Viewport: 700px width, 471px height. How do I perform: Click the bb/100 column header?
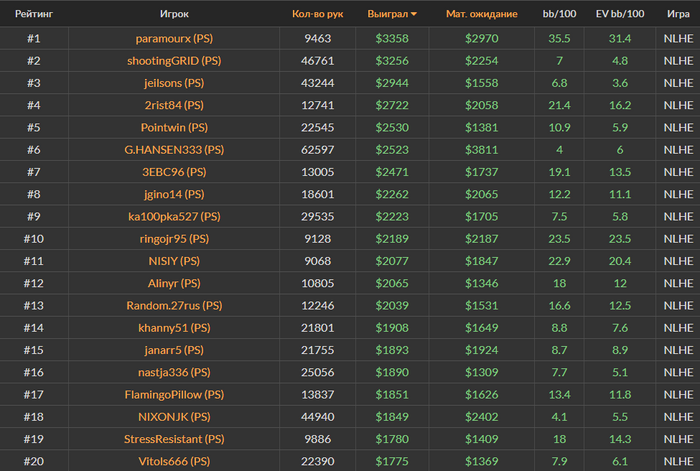point(560,14)
